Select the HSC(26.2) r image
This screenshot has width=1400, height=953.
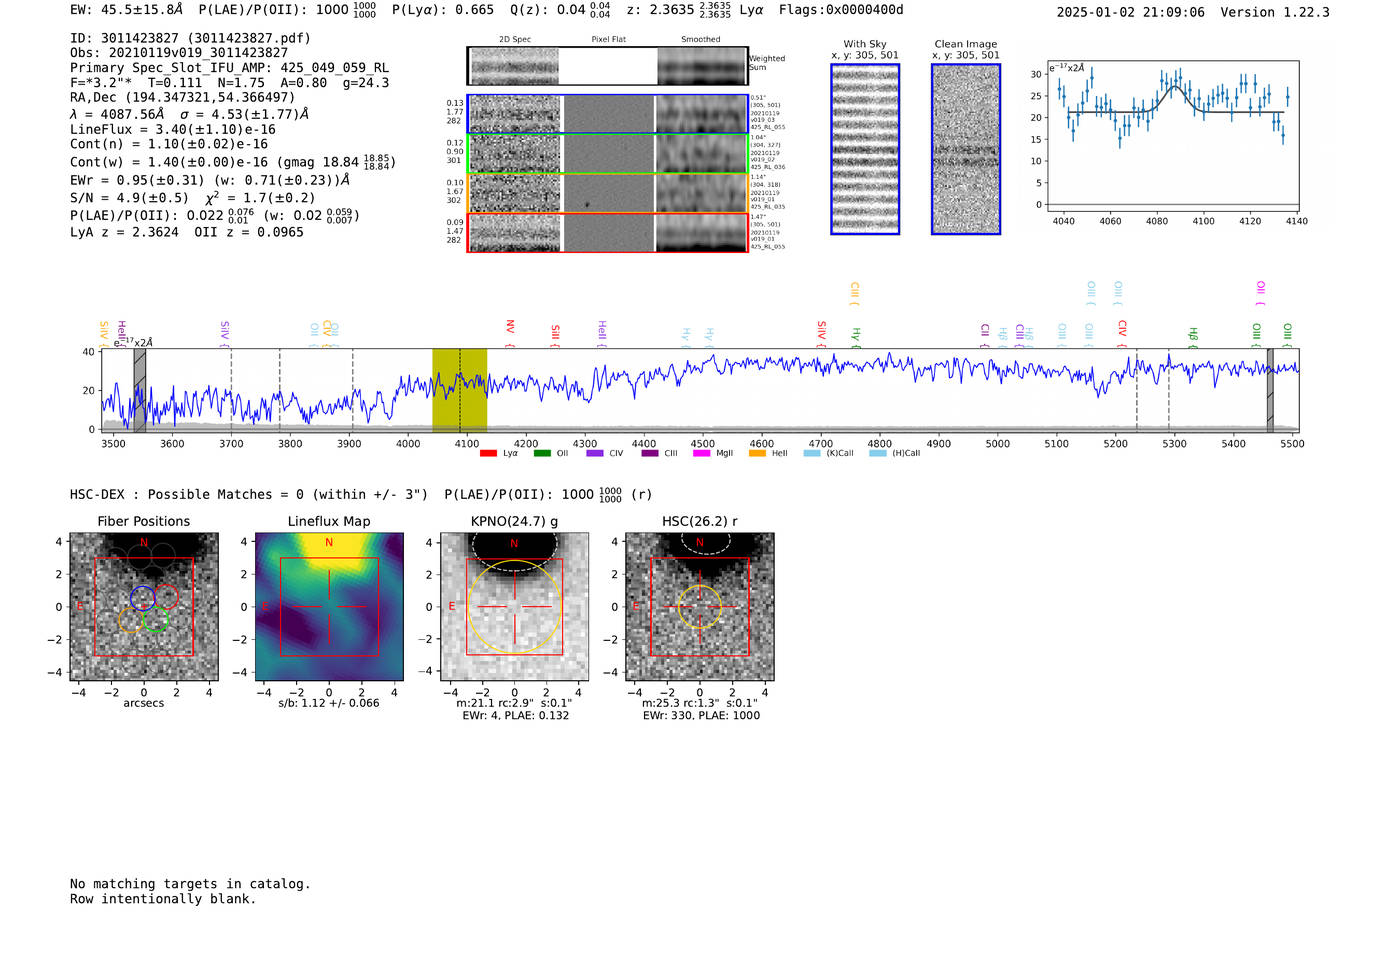pos(699,607)
